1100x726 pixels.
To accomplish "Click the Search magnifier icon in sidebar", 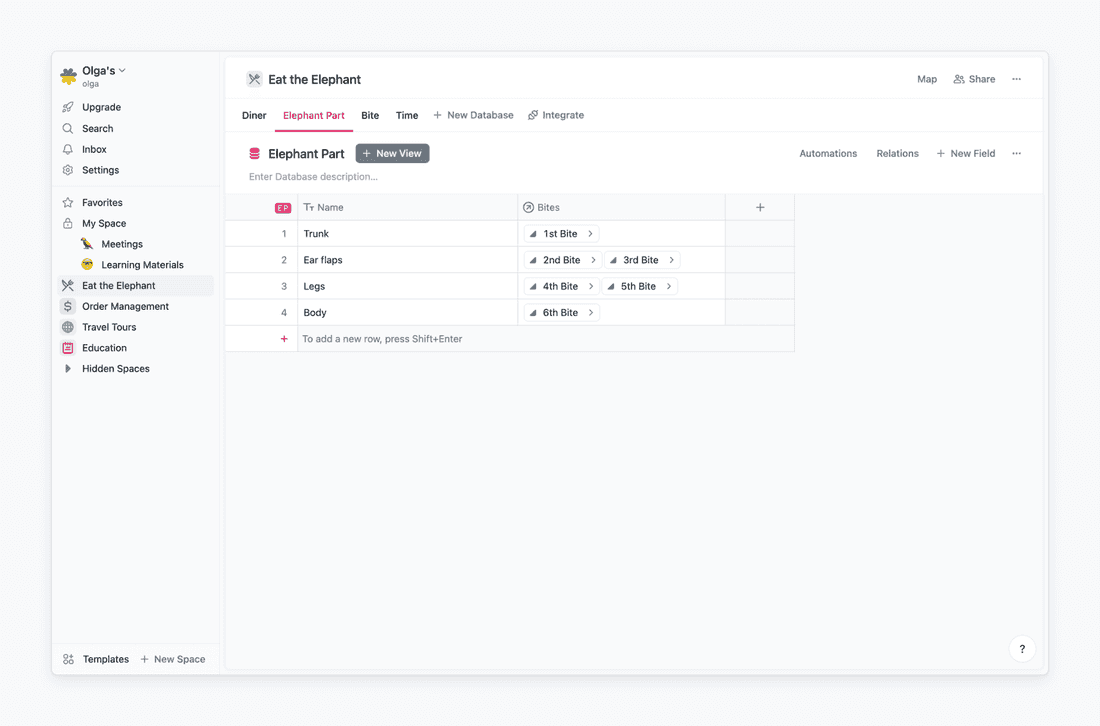I will tap(68, 129).
